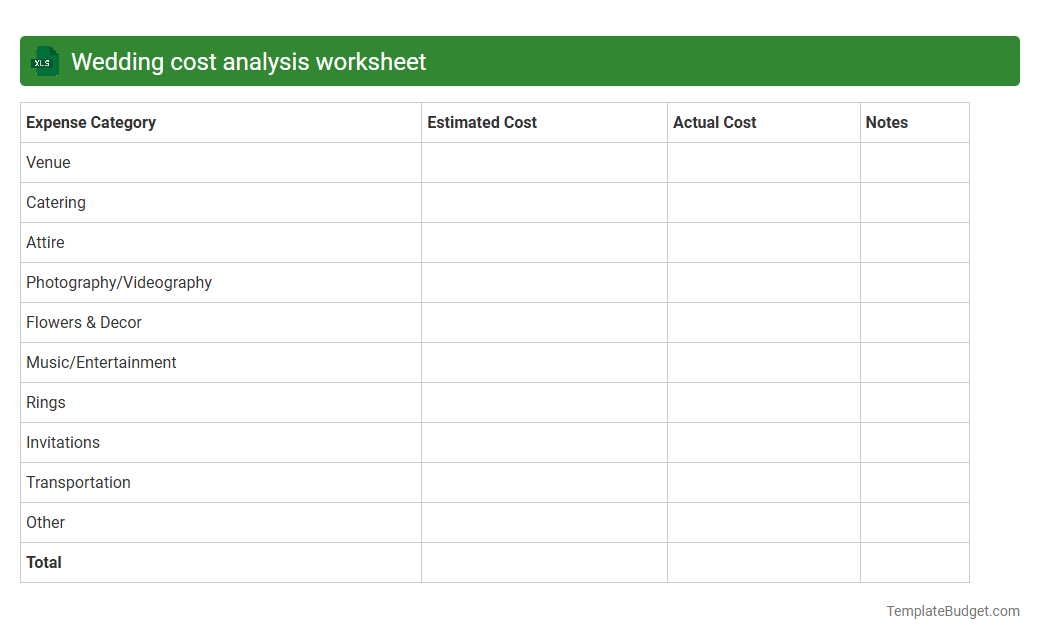Viewport: 1040px width, 640px height.
Task: Select the Actual Cost header cell
Action: pos(715,122)
